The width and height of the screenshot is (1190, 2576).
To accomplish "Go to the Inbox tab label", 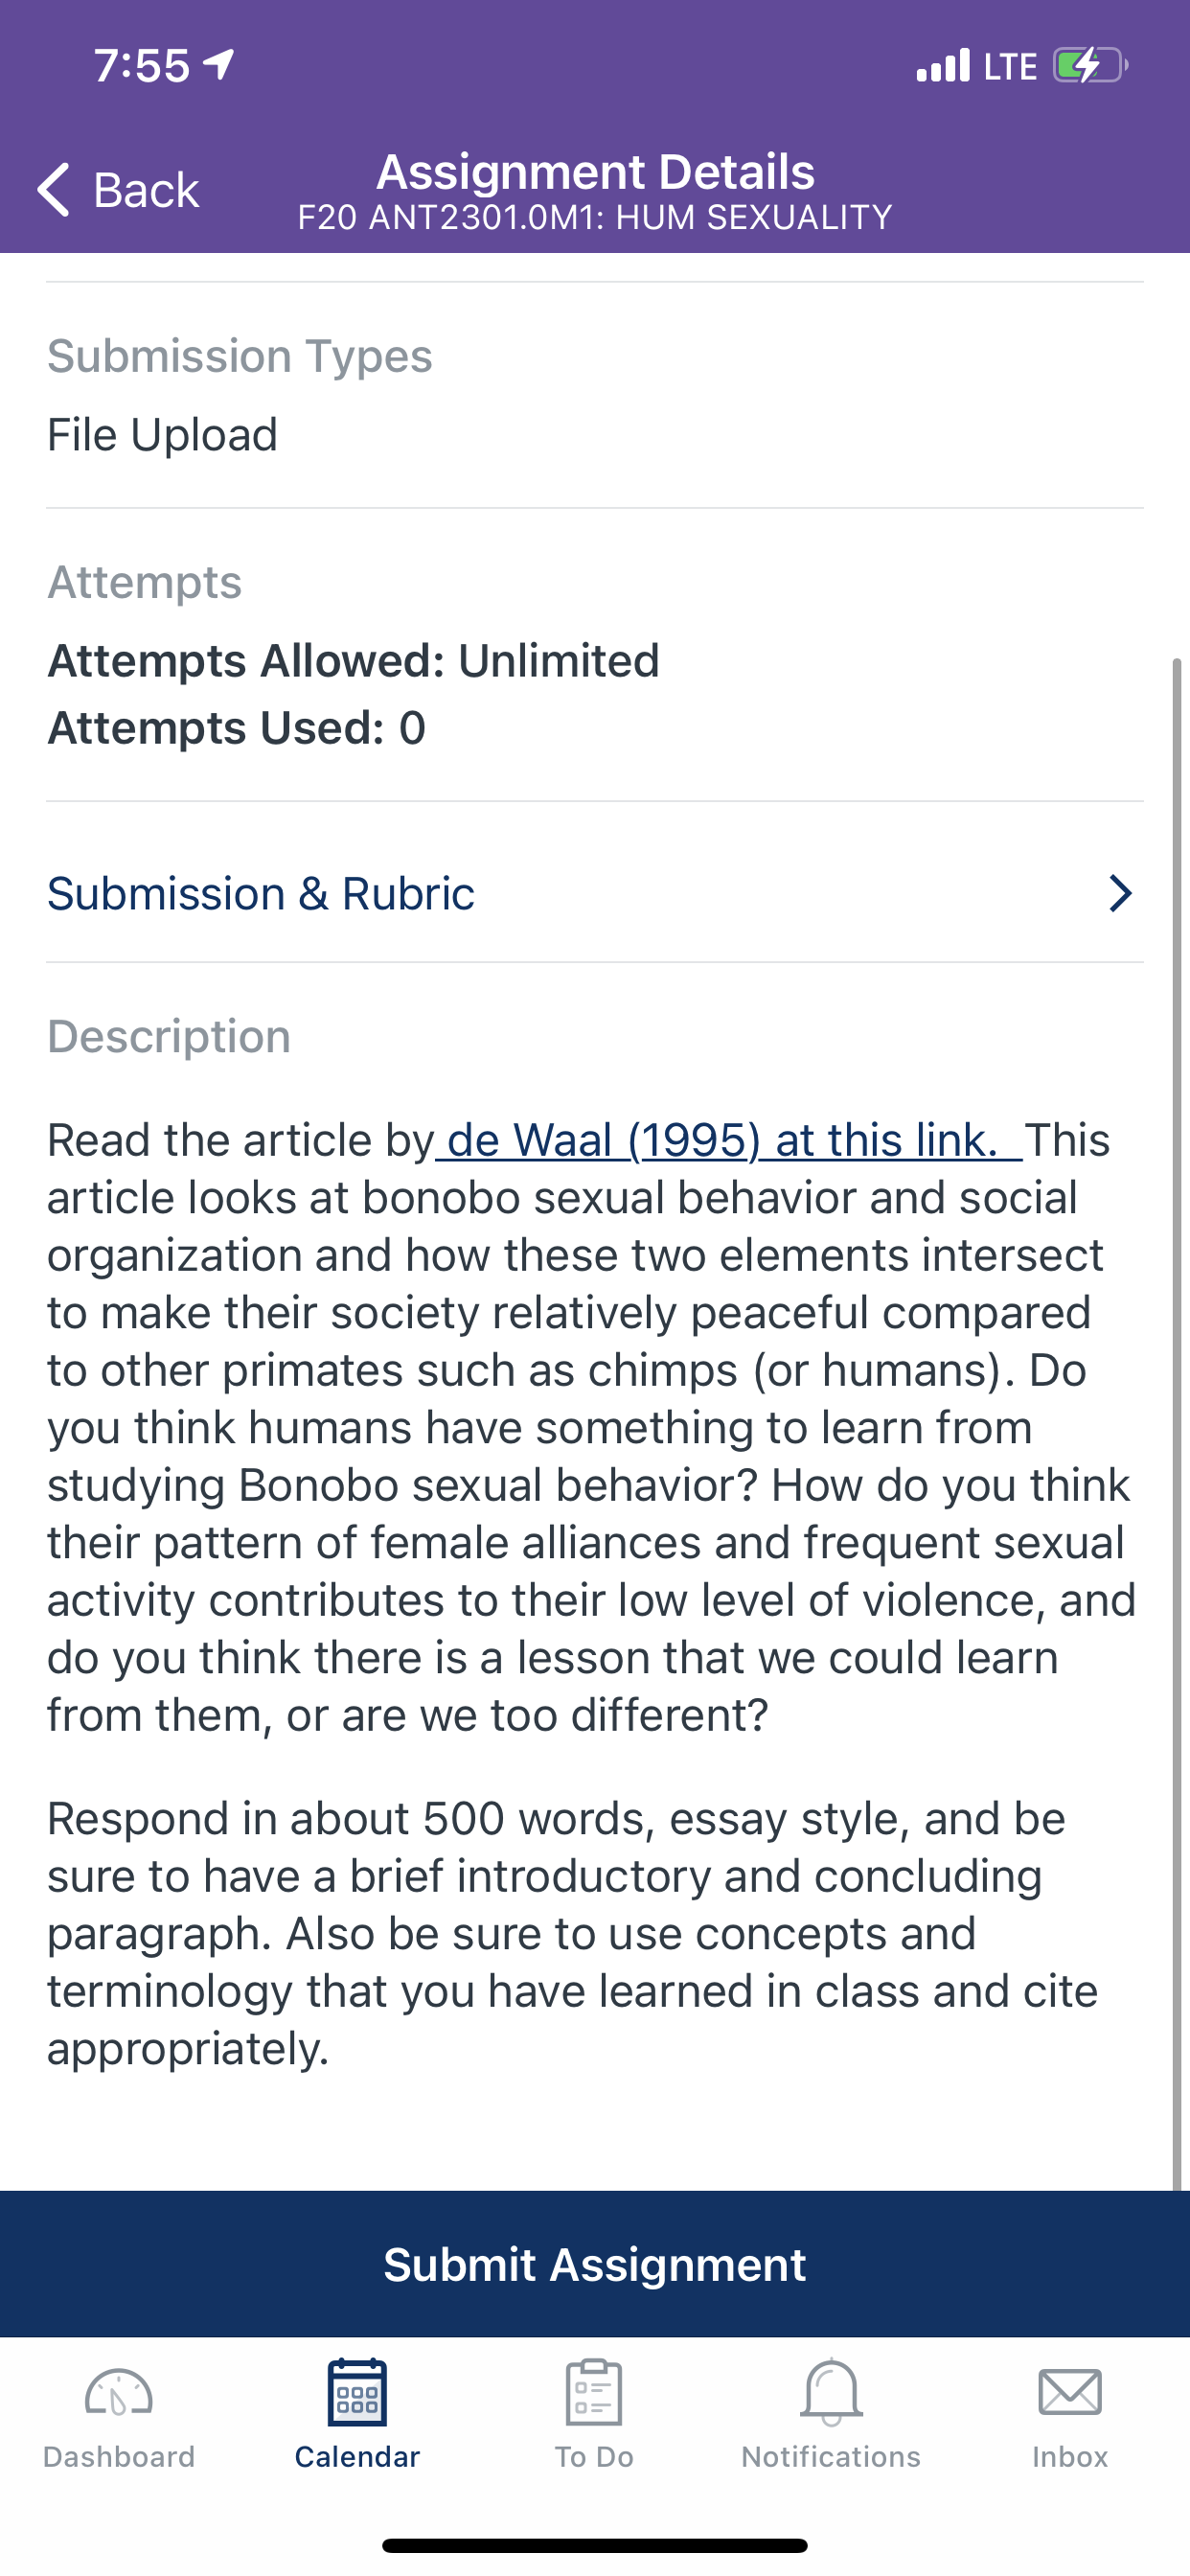I will tap(1070, 2457).
